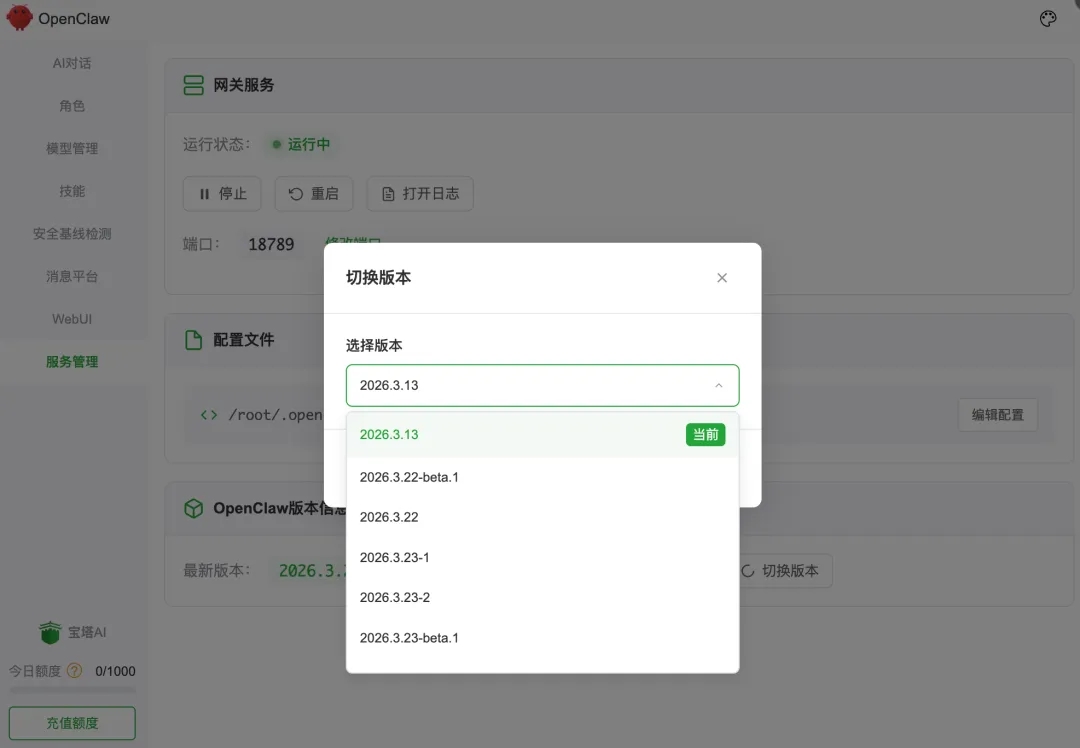Switch to the 消息平台 section
Viewport: 1080px width, 748px height.
(x=72, y=276)
